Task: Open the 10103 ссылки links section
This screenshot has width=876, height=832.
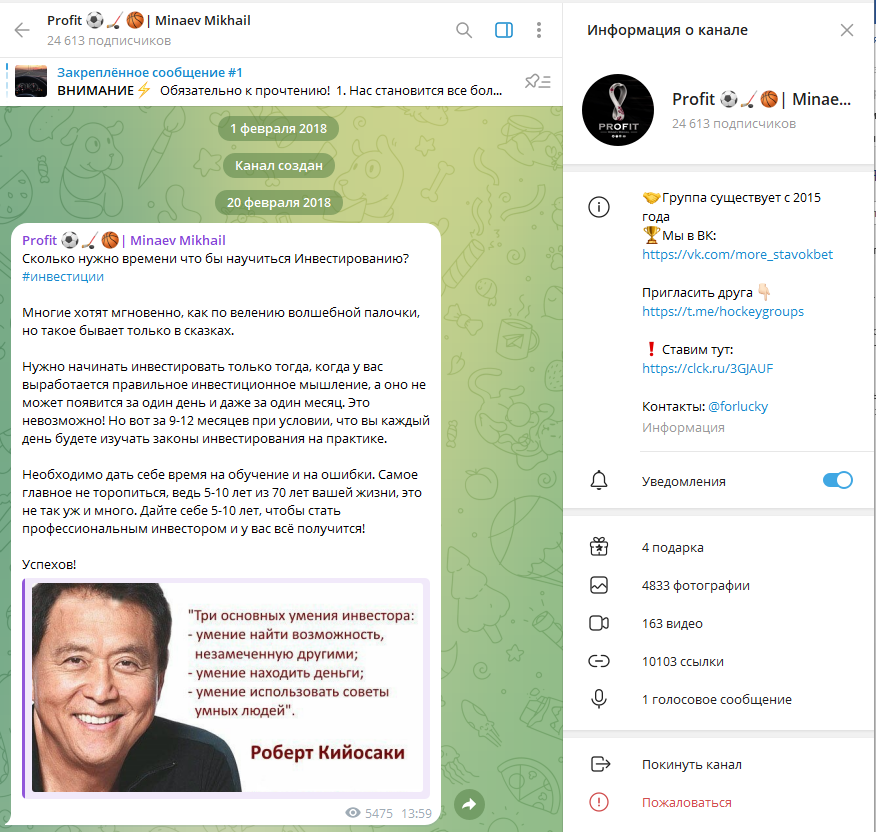Action: click(720, 662)
